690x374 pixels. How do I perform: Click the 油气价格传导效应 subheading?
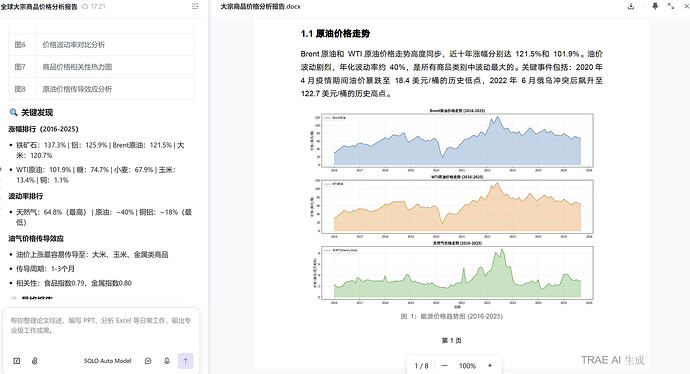36,238
